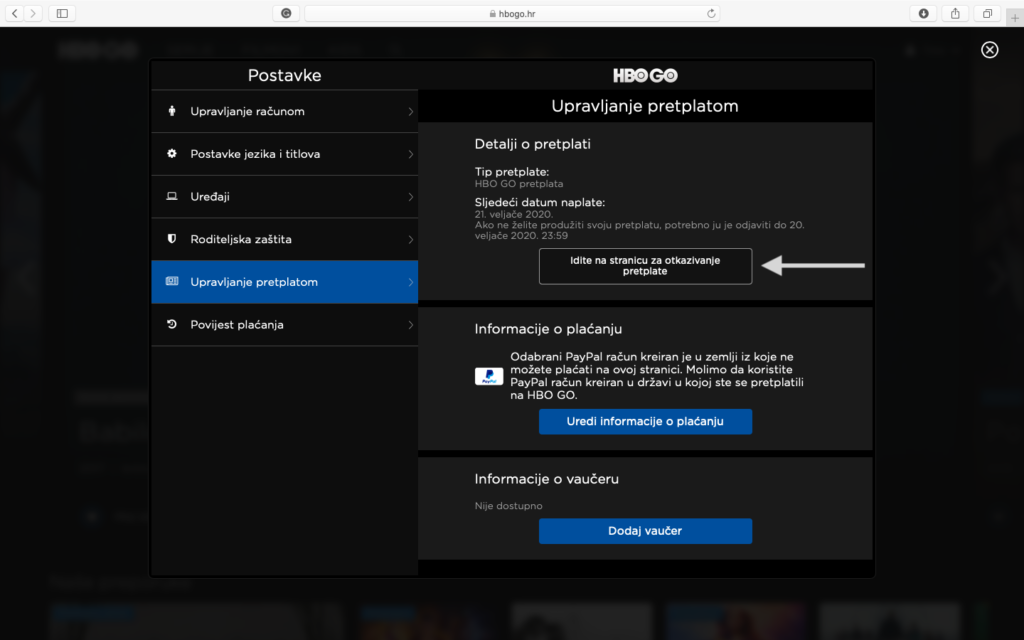
Task: Click the gear icon for Postavke jezika i titlova
Action: (171, 154)
